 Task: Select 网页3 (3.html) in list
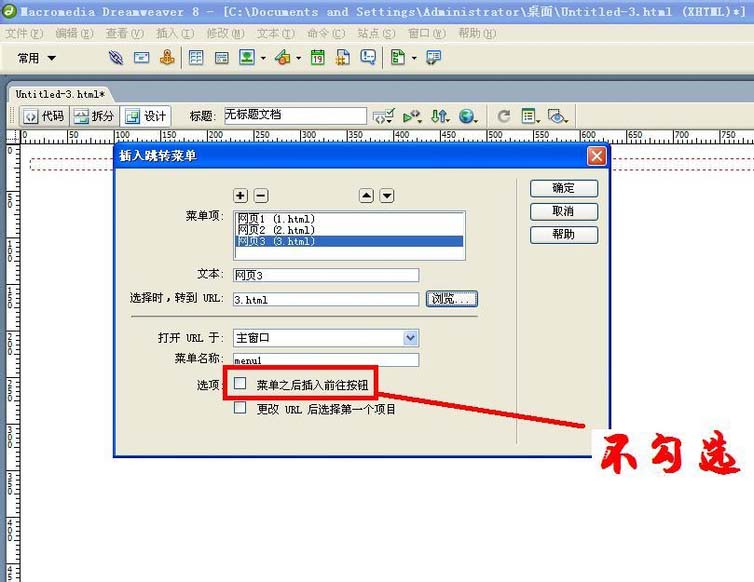pyautogui.click(x=350, y=241)
